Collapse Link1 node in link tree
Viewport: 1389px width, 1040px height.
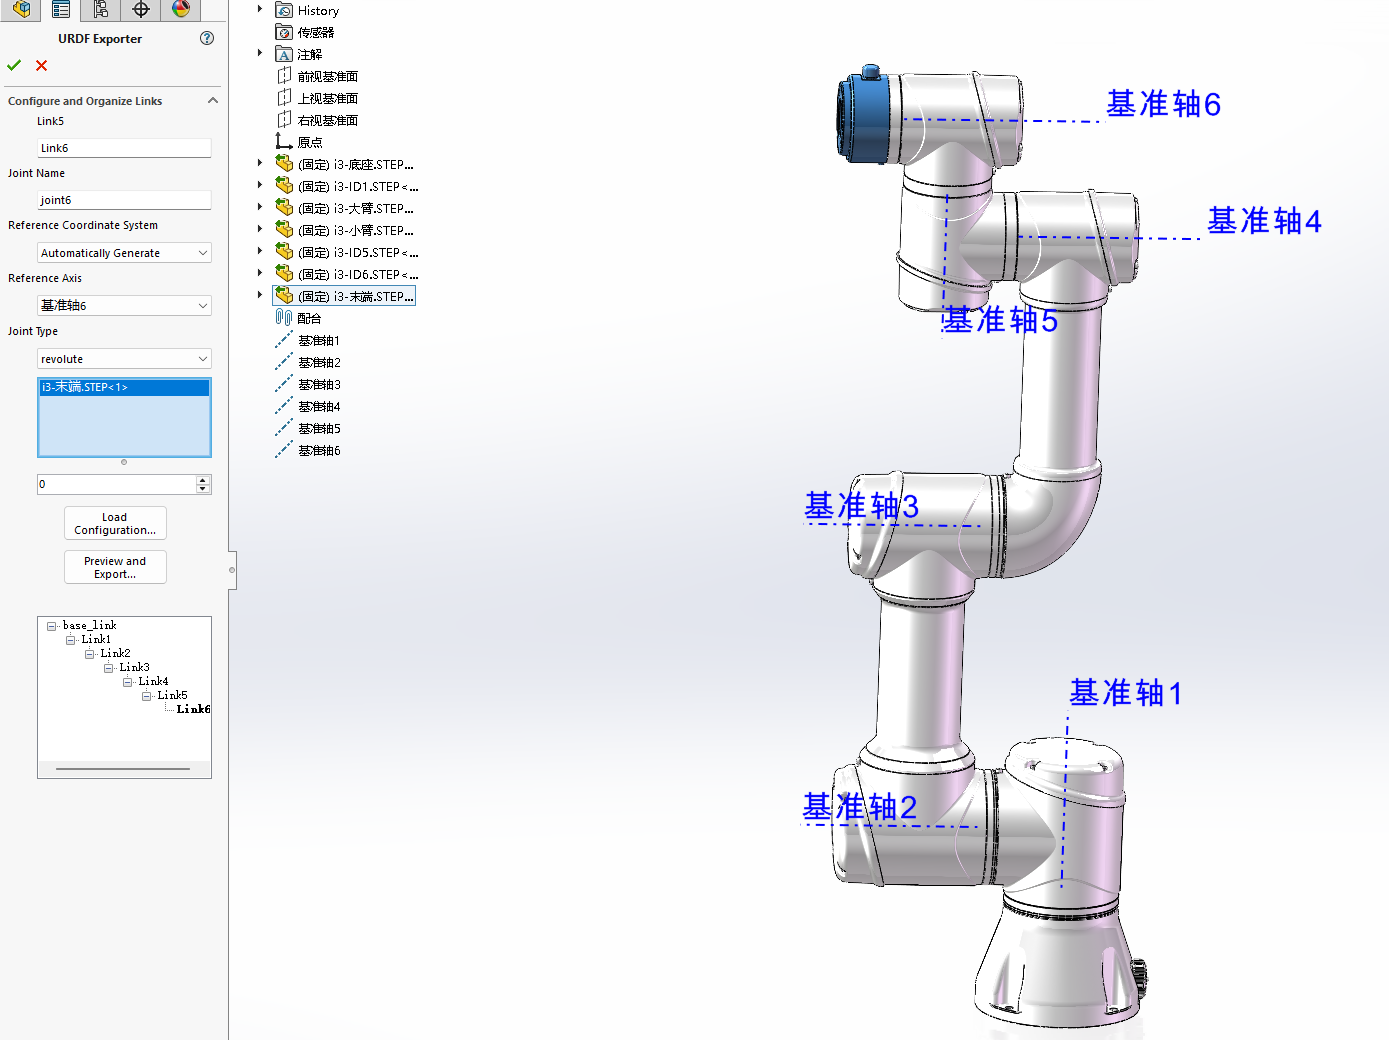[x=71, y=640]
